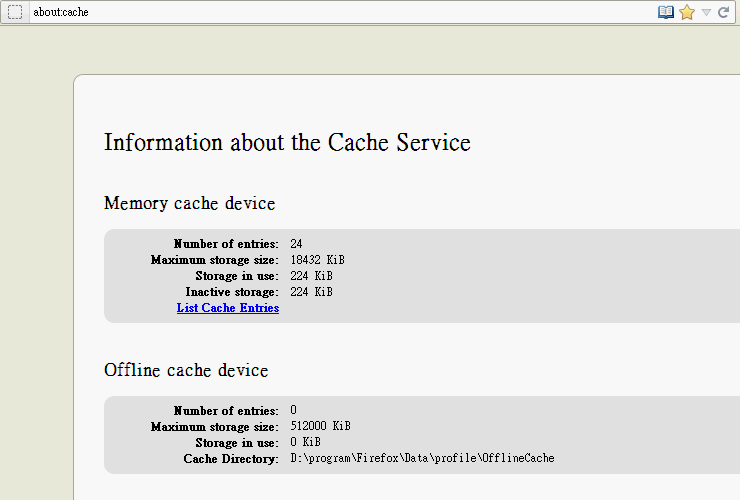Open the List Cache Entries link
The height and width of the screenshot is (500, 740).
point(228,308)
